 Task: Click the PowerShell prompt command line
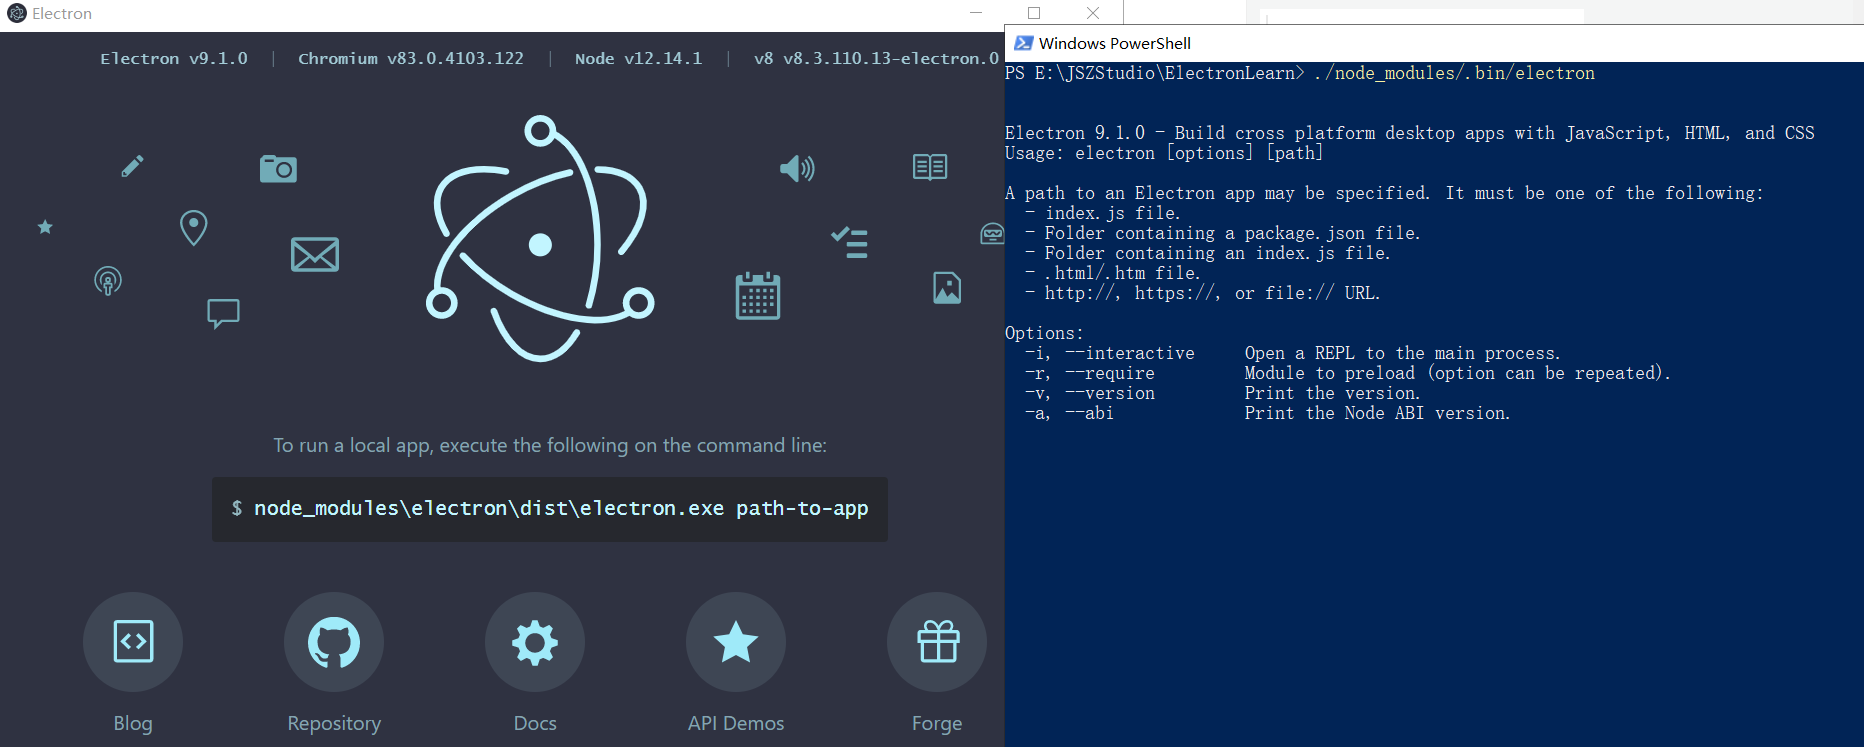1300,73
